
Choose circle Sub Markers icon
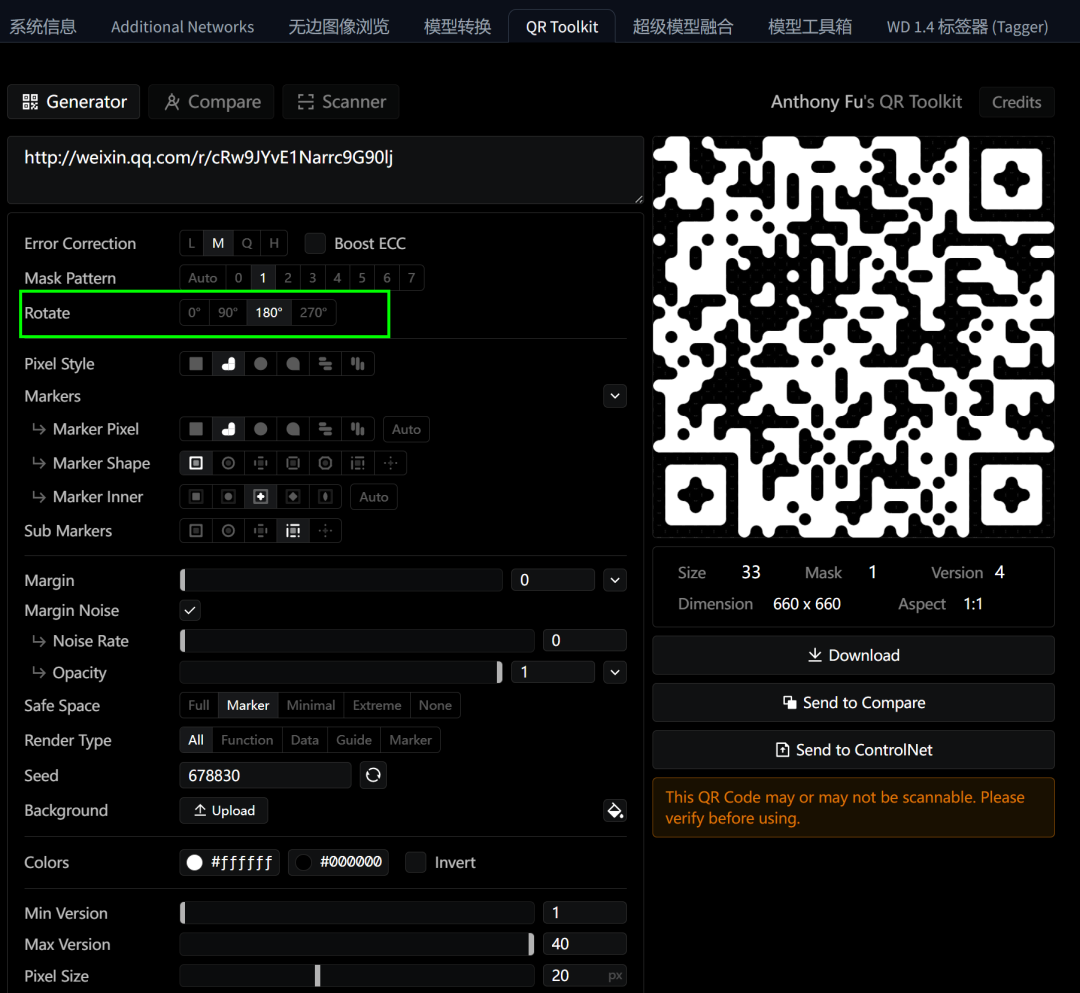[228, 531]
